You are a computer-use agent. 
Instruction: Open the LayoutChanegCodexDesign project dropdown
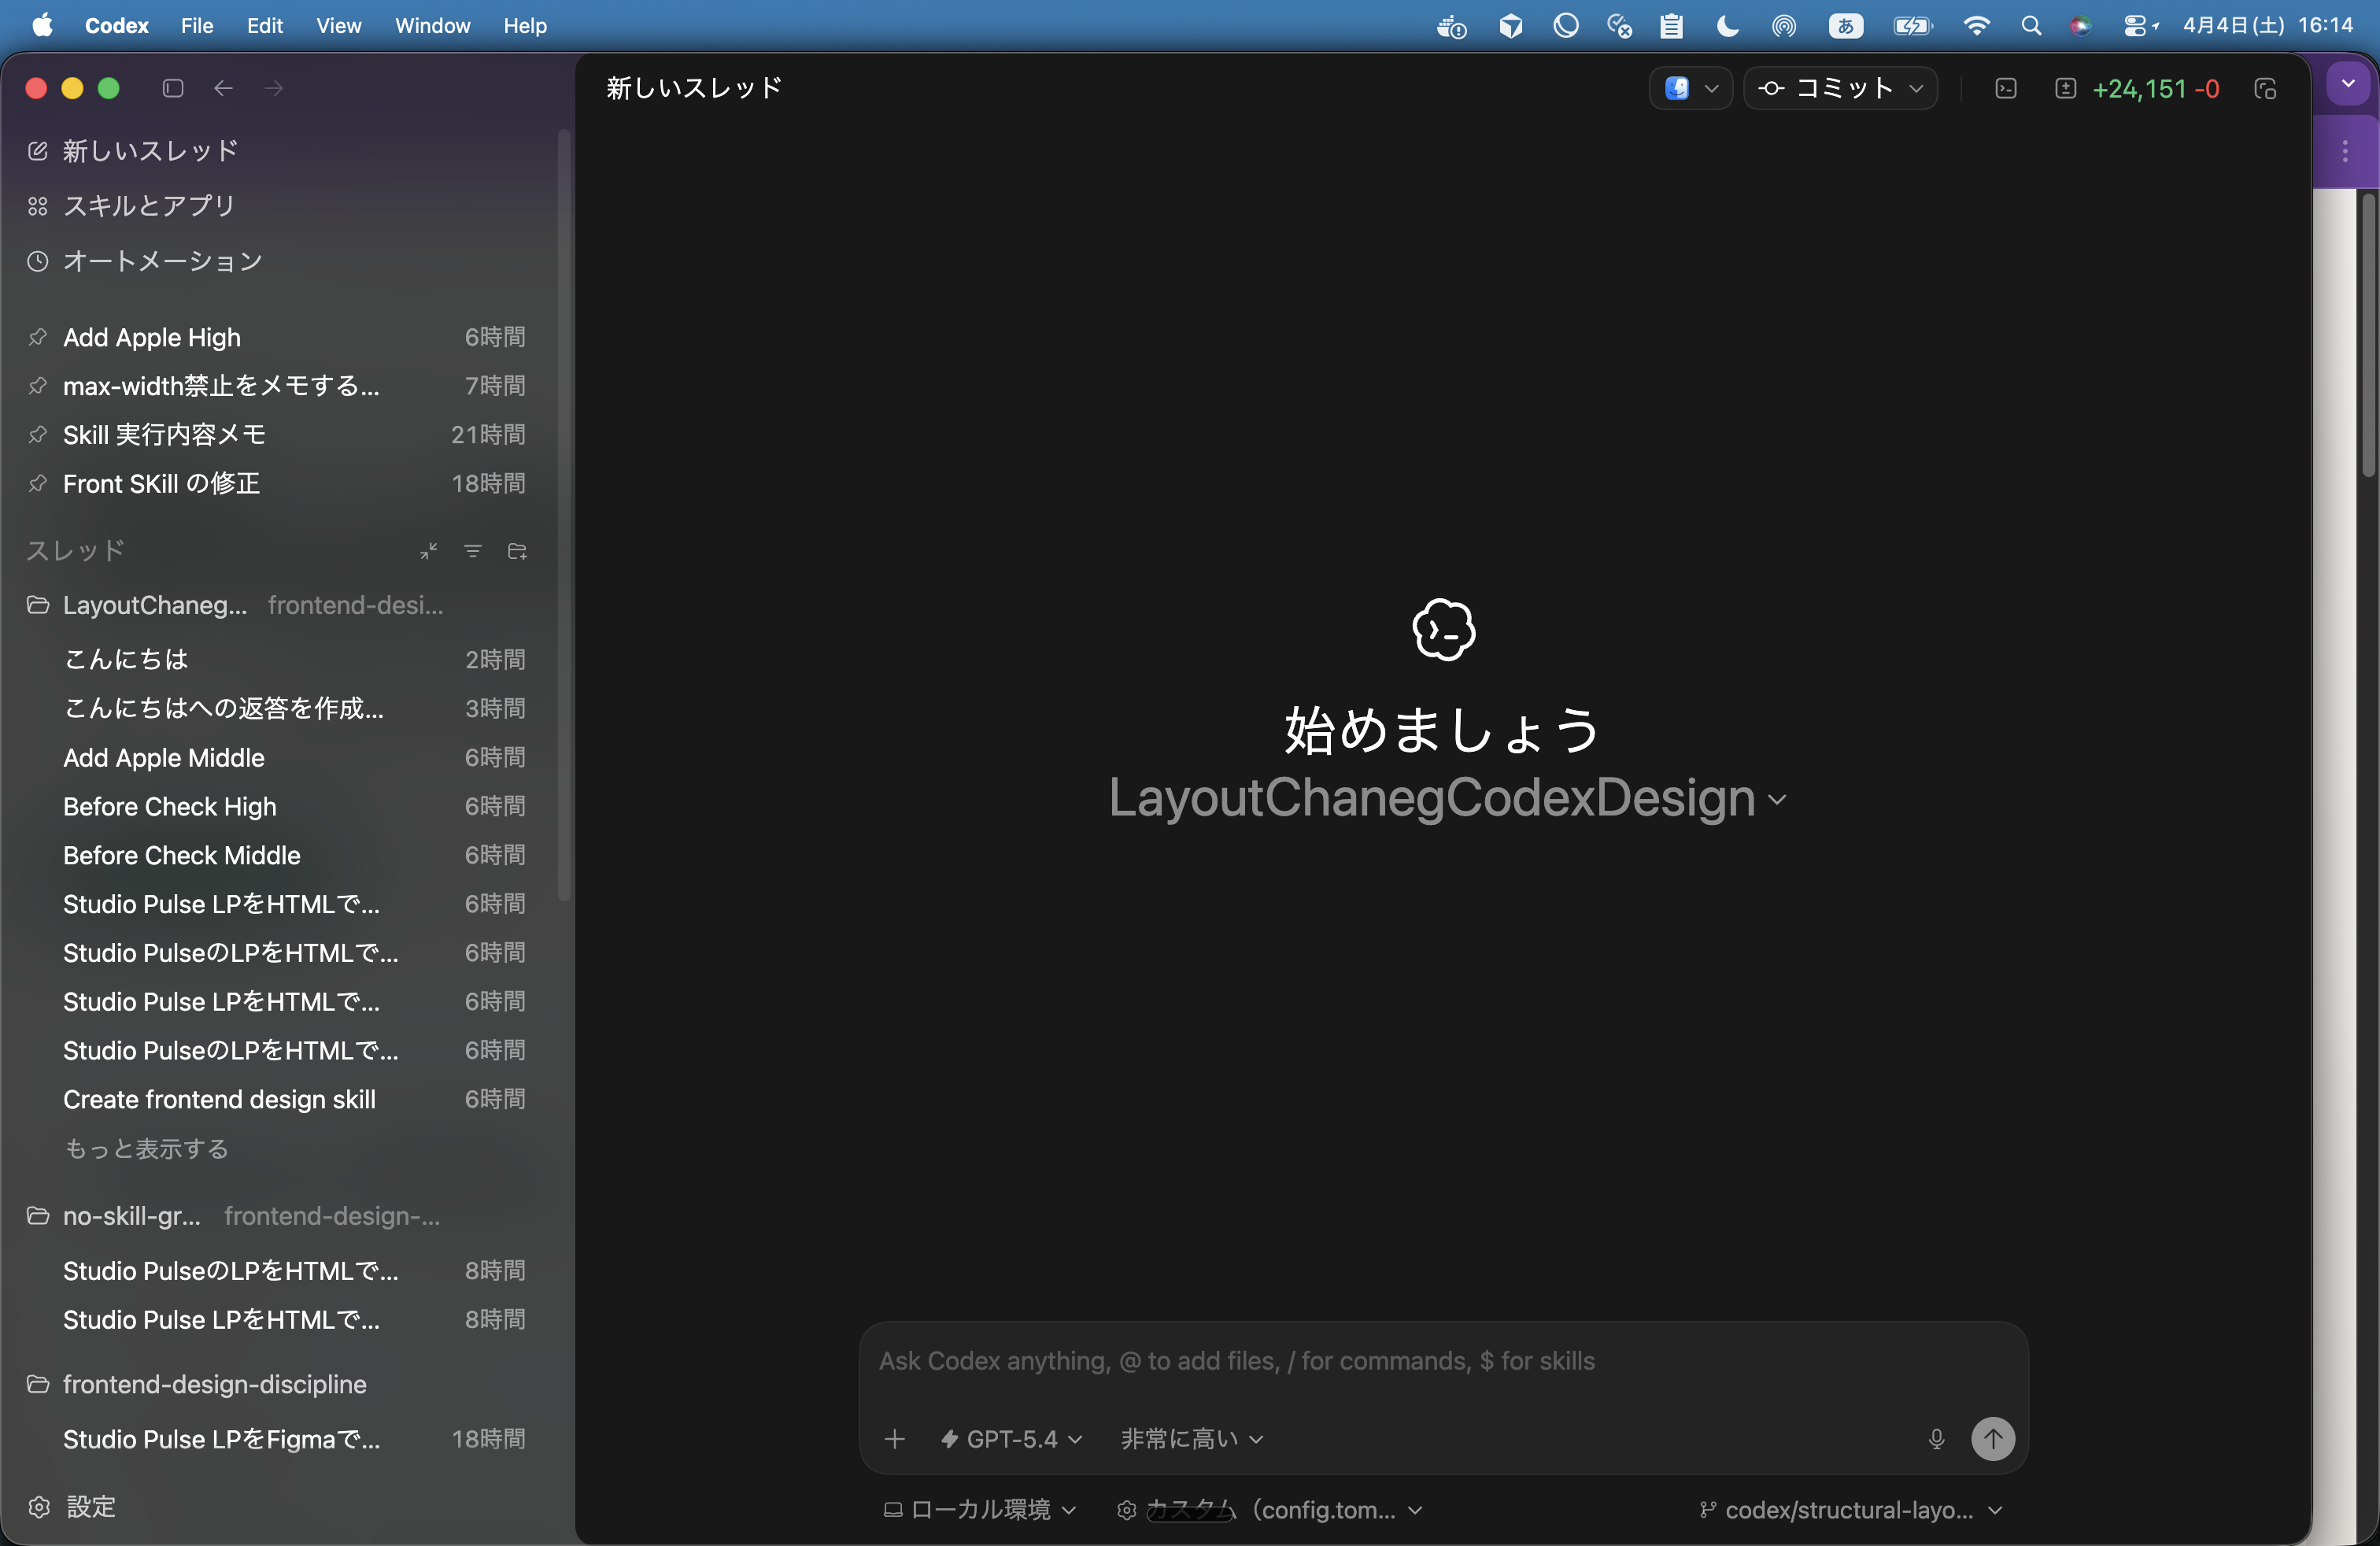click(1447, 798)
